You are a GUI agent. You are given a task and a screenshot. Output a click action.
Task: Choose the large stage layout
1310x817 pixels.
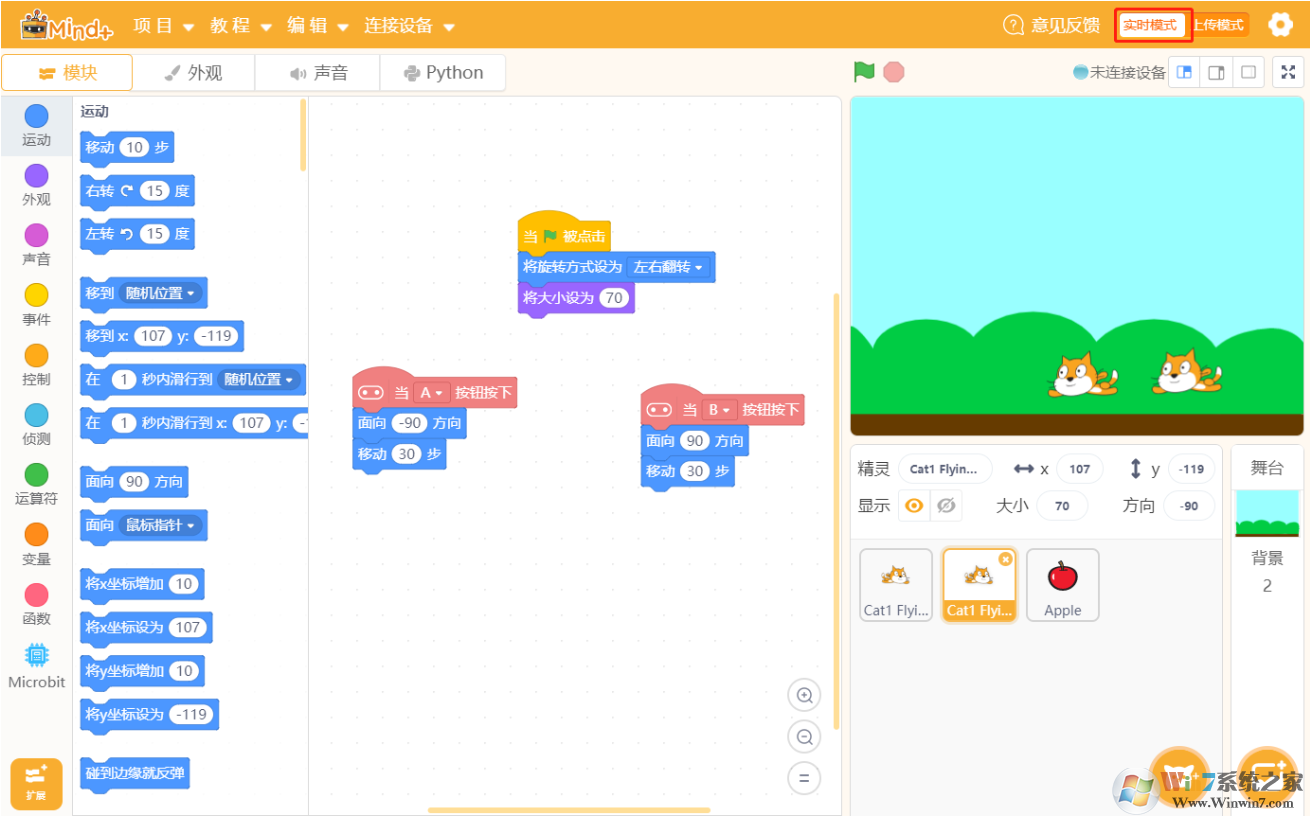point(1216,72)
